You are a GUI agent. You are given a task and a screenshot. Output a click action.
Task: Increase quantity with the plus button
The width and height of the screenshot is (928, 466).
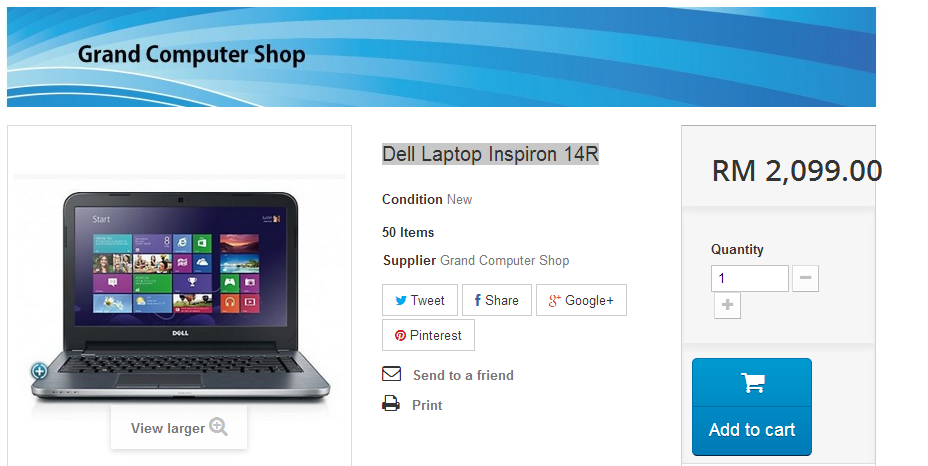pyautogui.click(x=727, y=305)
